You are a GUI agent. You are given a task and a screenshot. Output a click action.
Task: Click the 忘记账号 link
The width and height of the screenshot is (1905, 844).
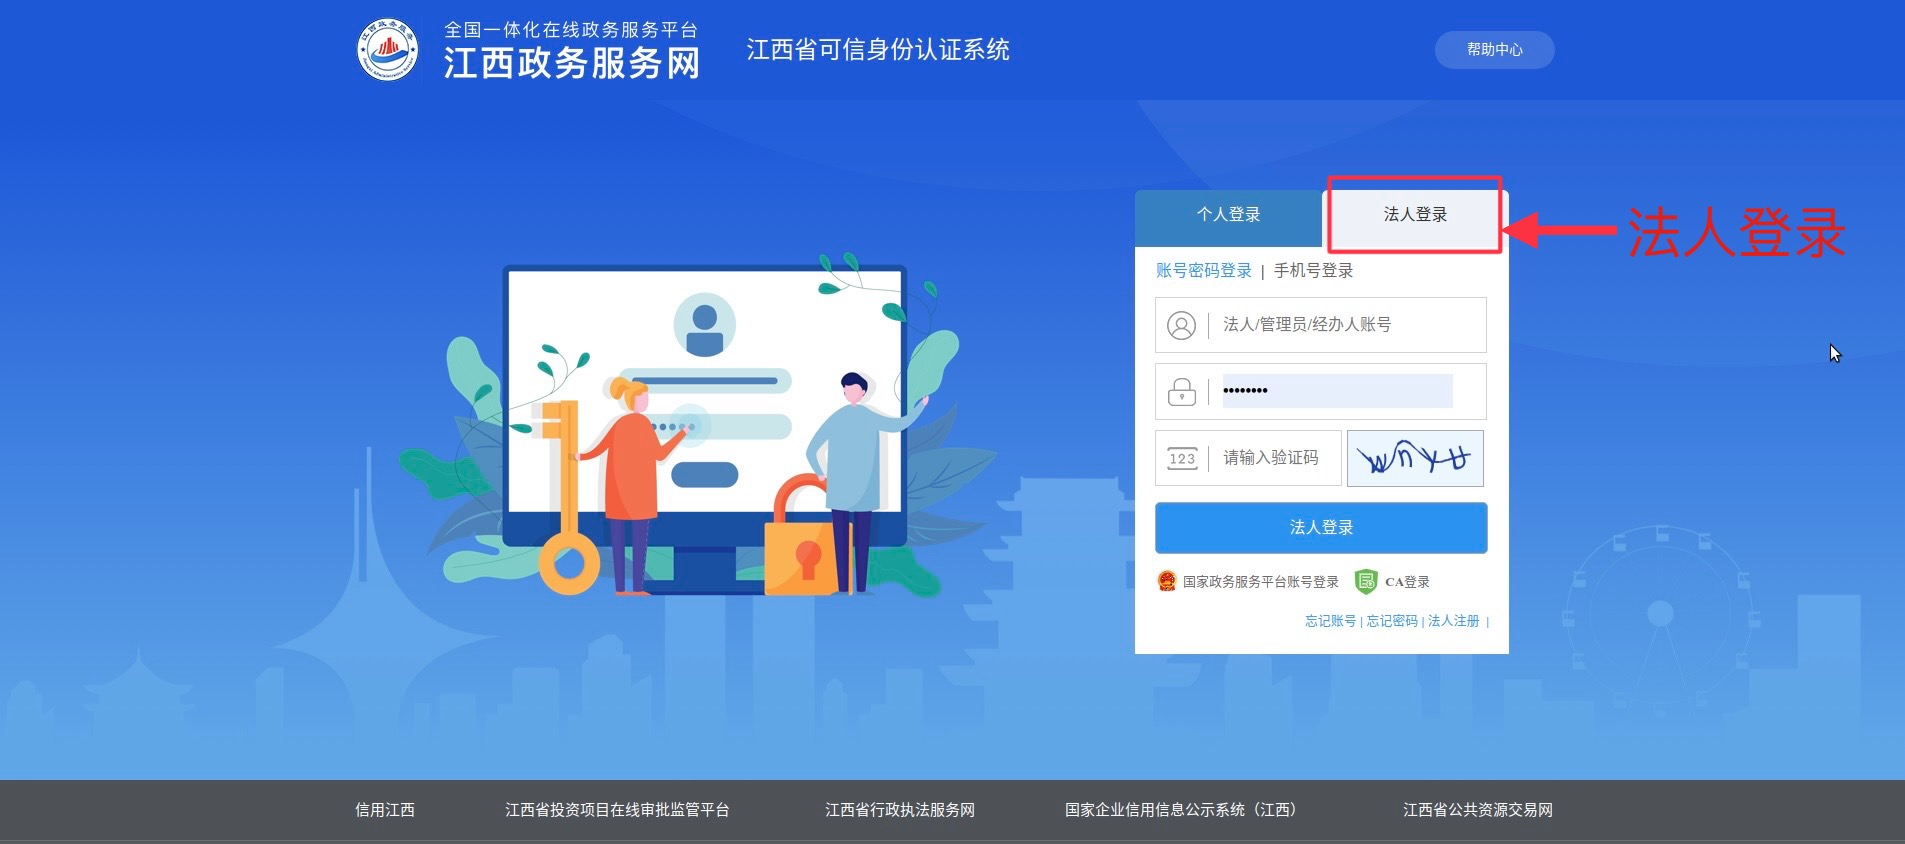click(x=1330, y=621)
